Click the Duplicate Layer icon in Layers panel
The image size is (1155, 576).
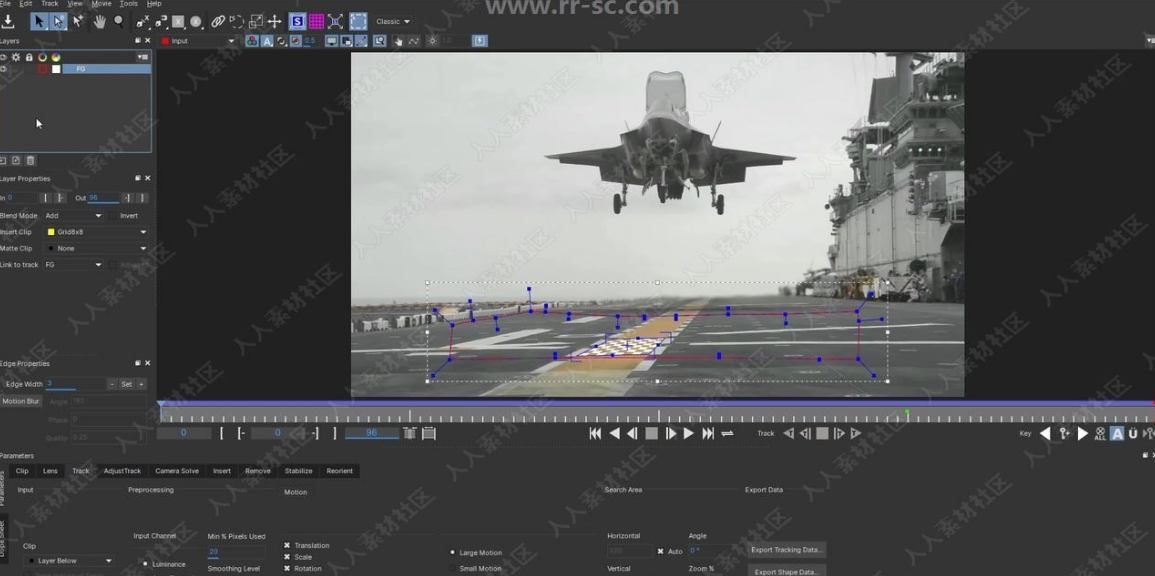16,161
